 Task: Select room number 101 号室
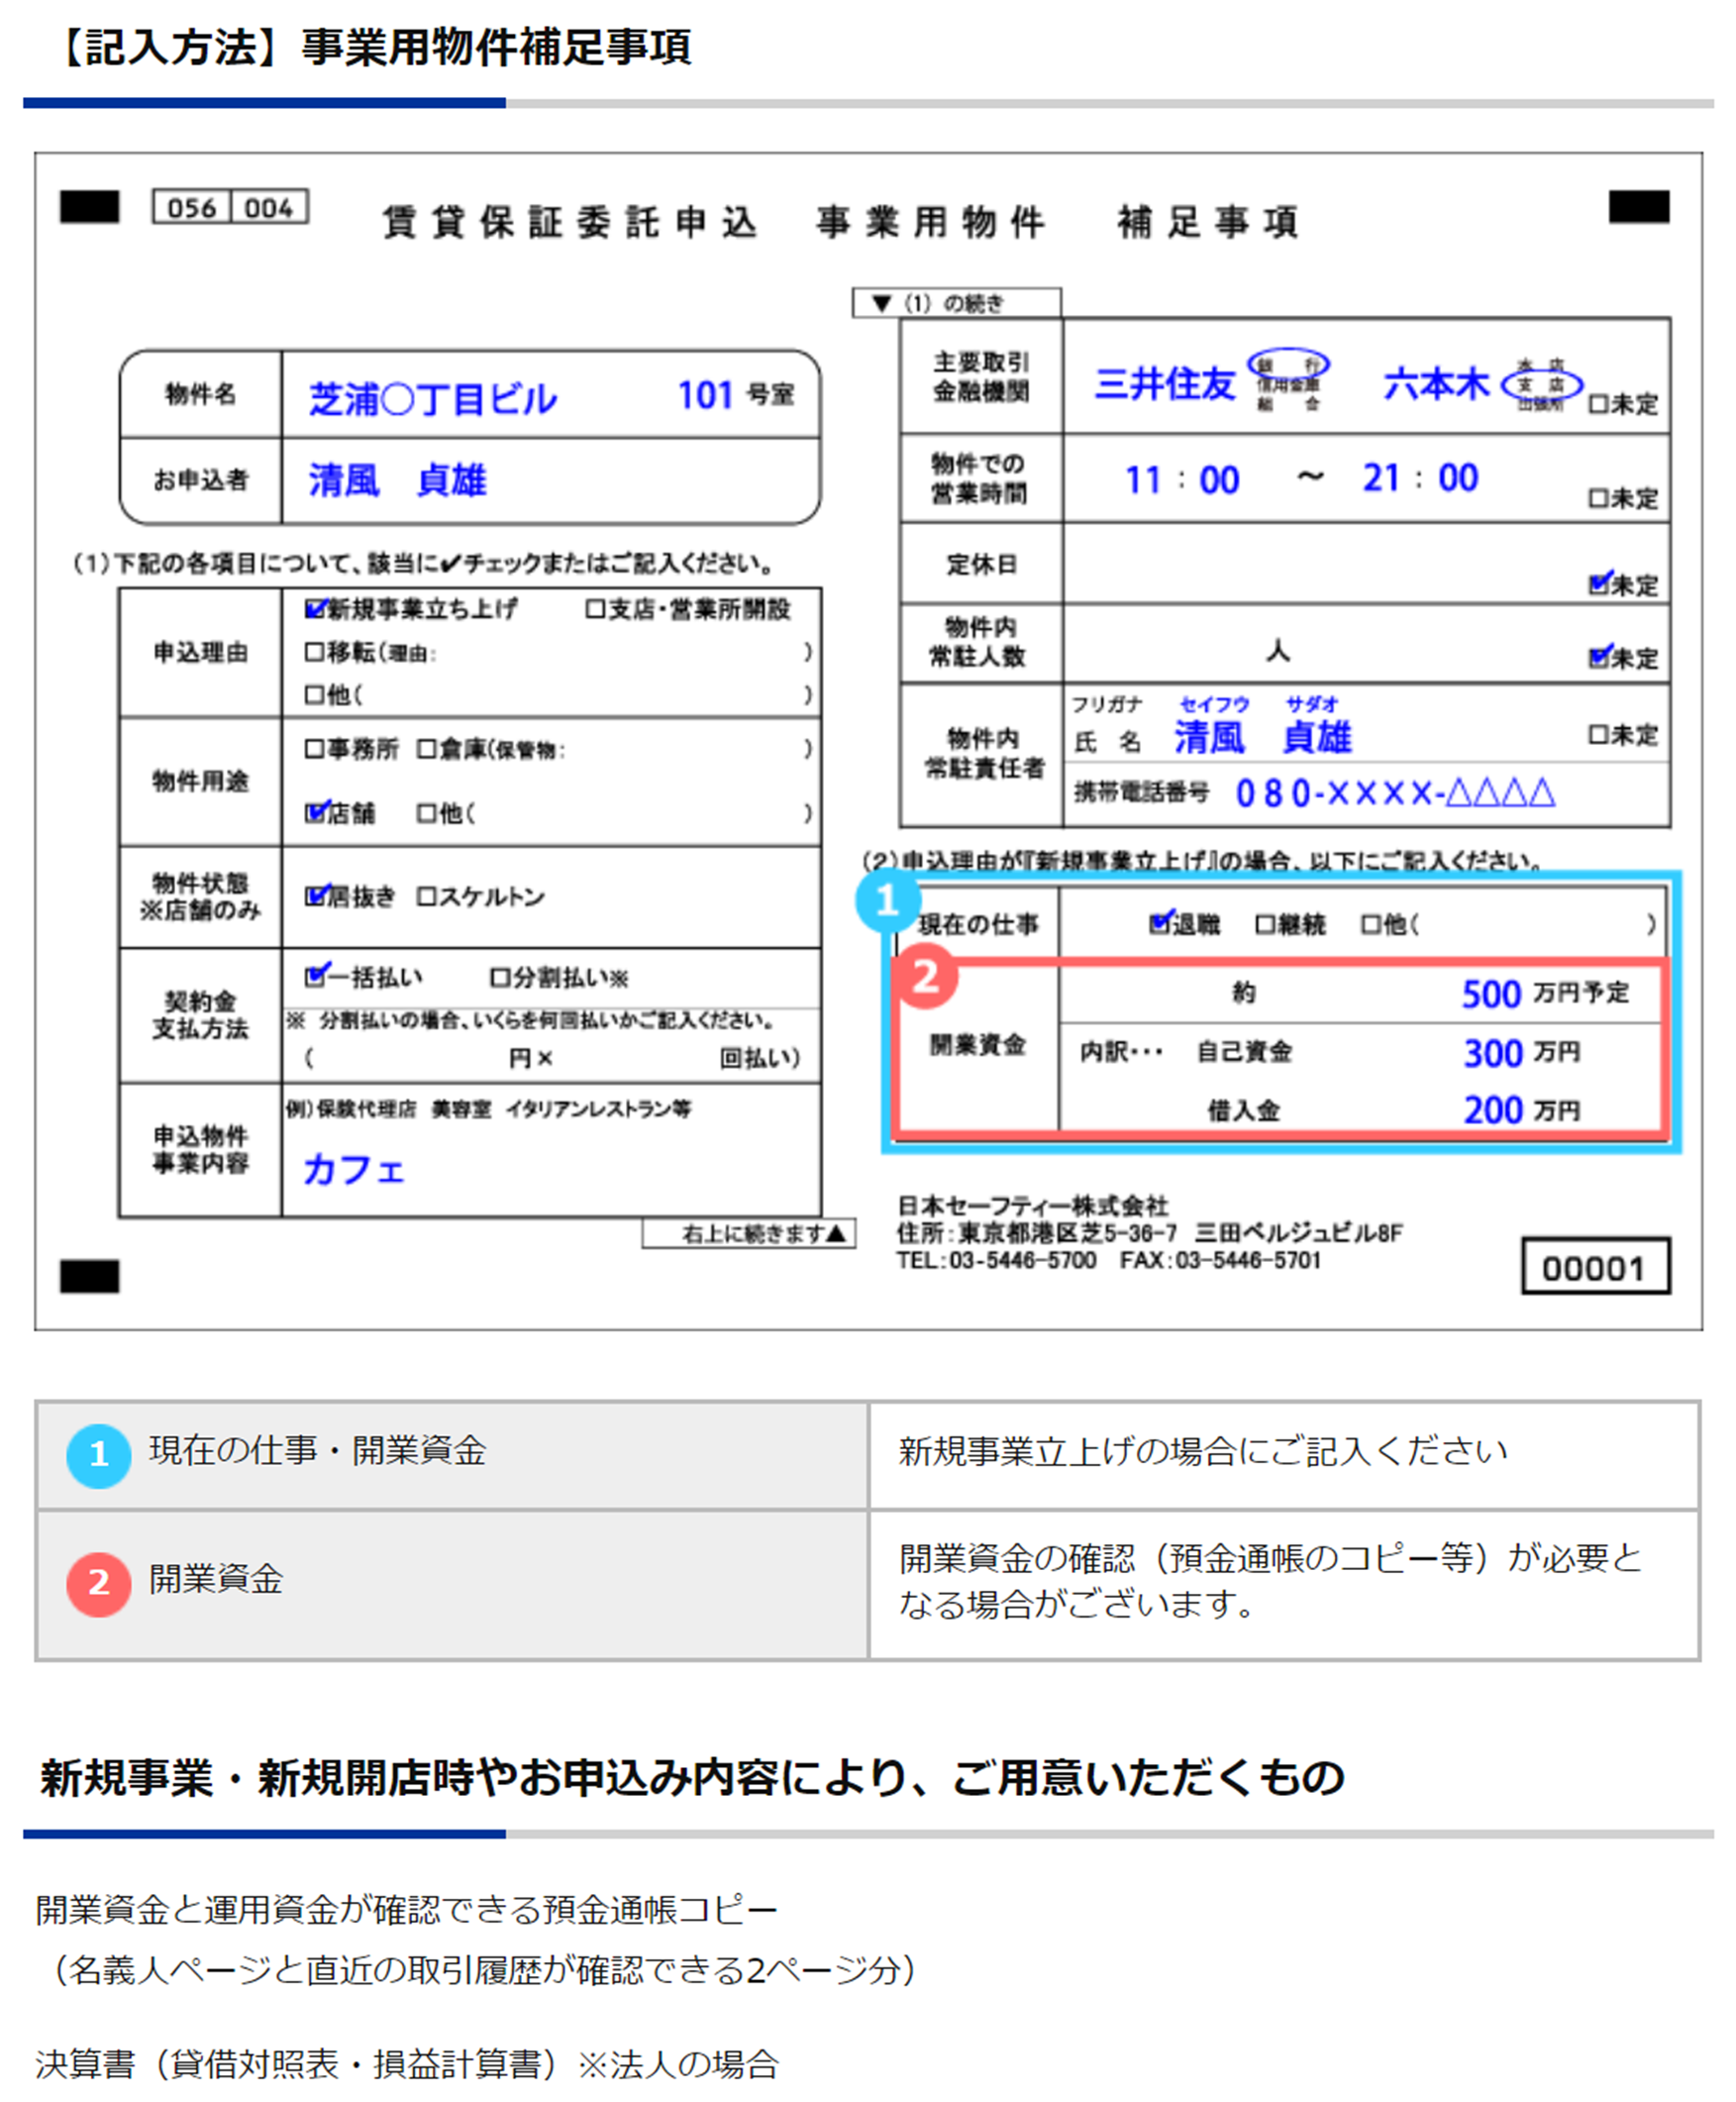(x=736, y=395)
